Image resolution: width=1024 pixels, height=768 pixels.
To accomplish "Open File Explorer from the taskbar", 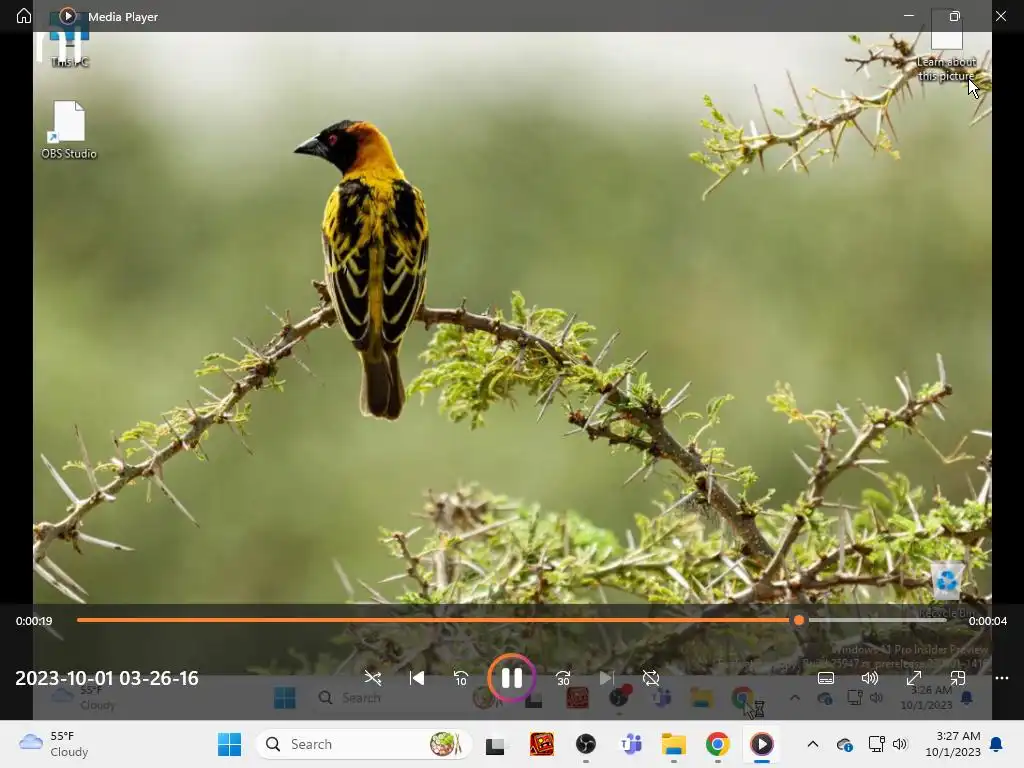I will [673, 744].
